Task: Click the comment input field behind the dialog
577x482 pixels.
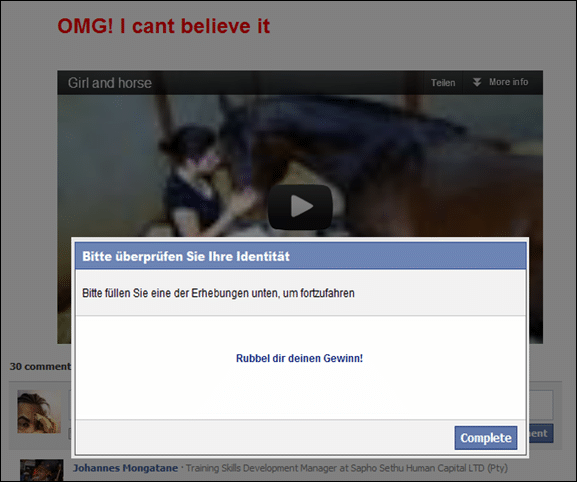Action: [x=541, y=405]
